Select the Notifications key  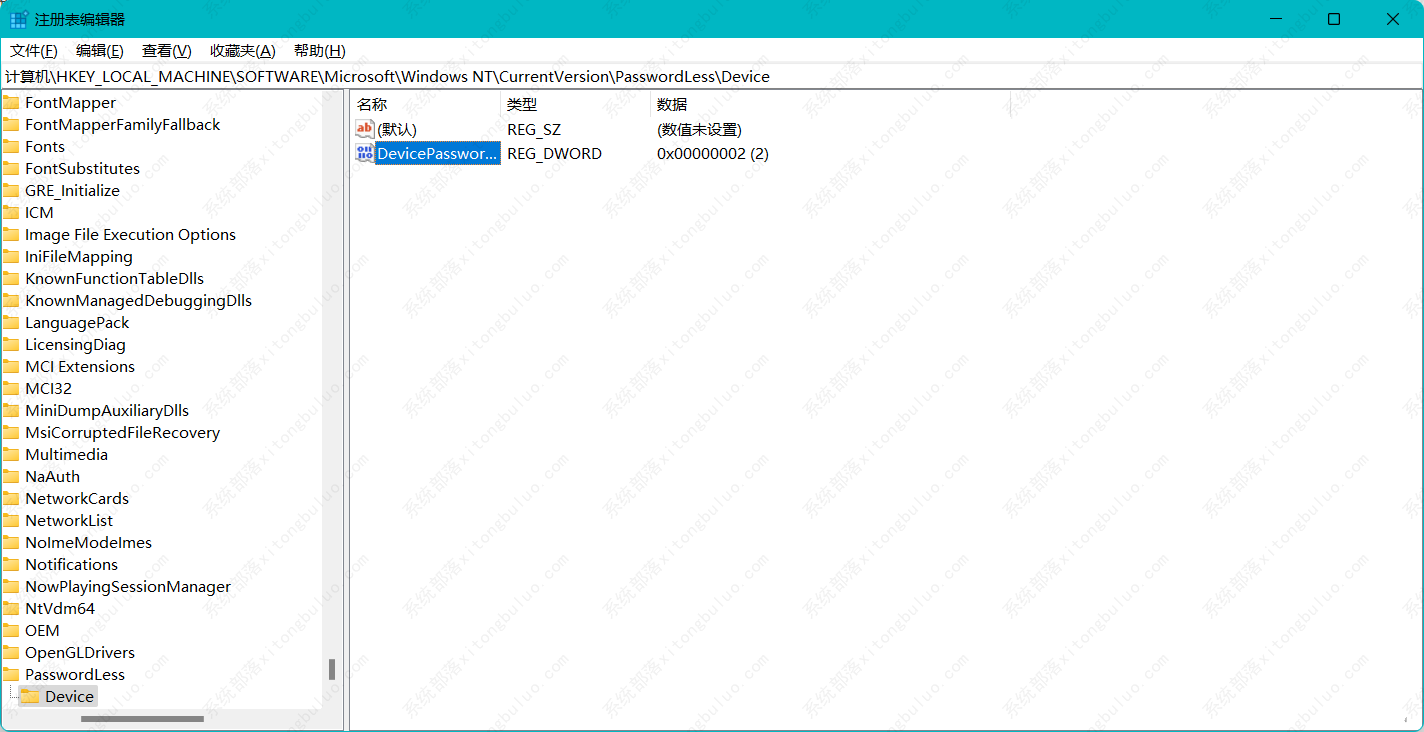click(x=69, y=564)
